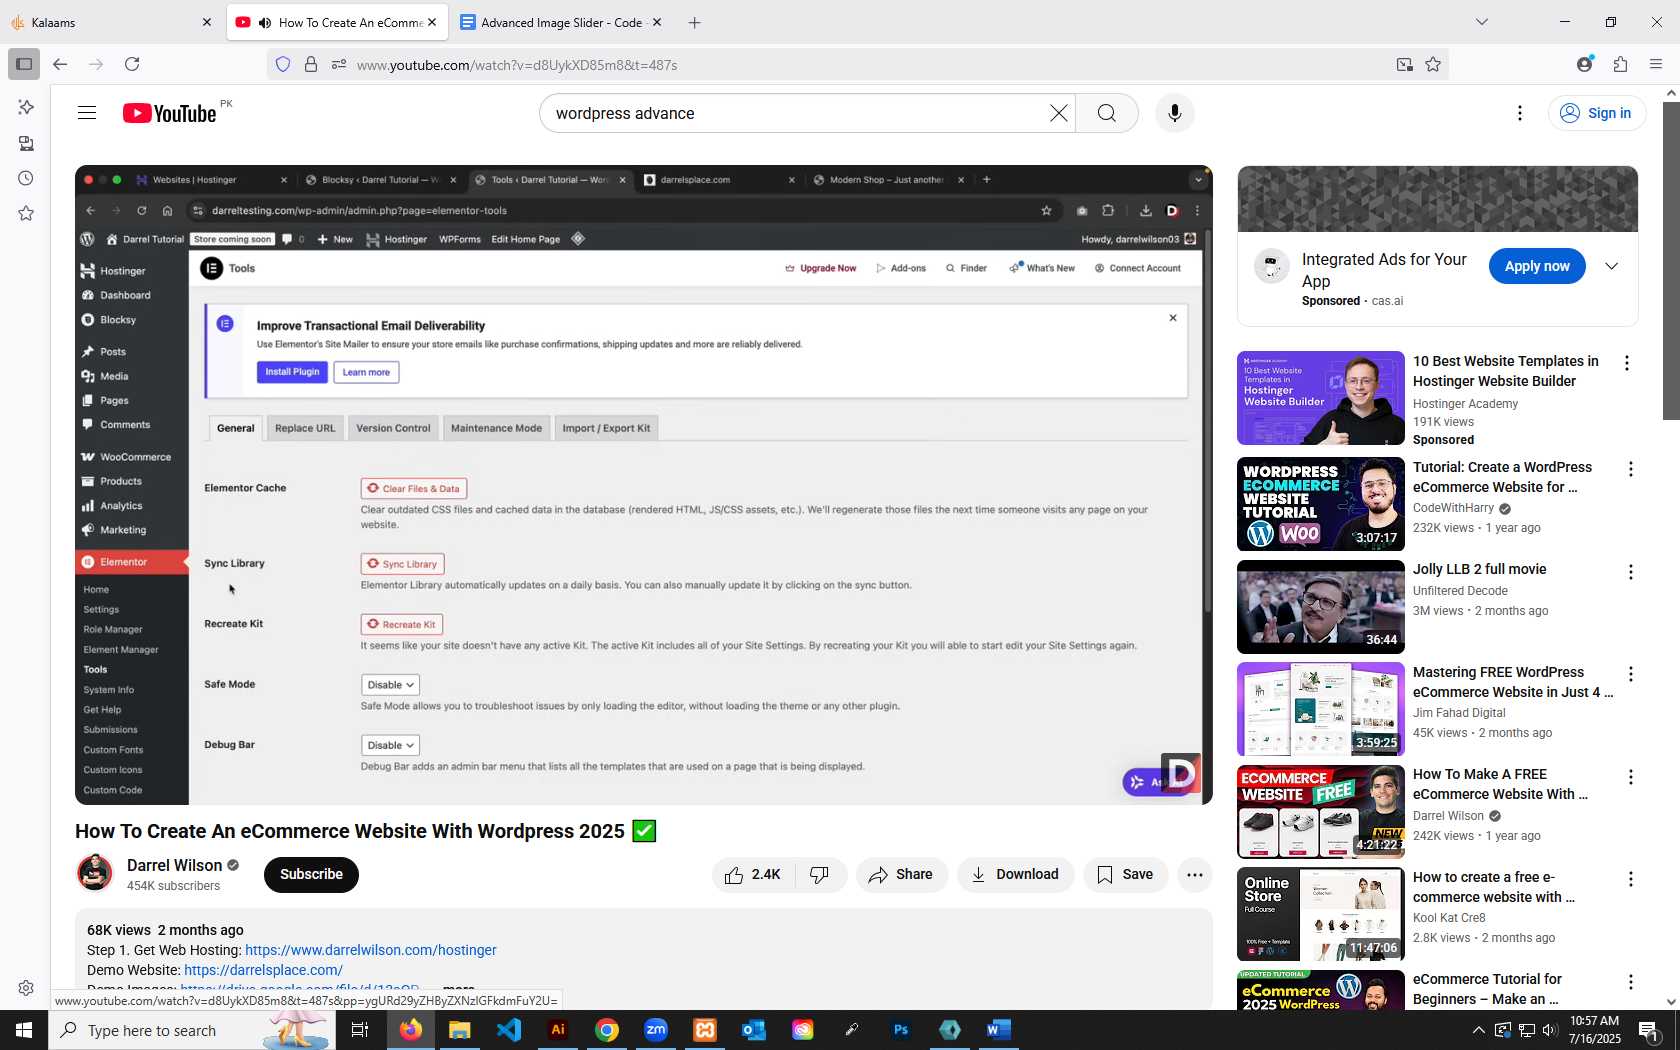Expand the sponsored ad chevron
This screenshot has width=1680, height=1050.
click(x=1611, y=266)
